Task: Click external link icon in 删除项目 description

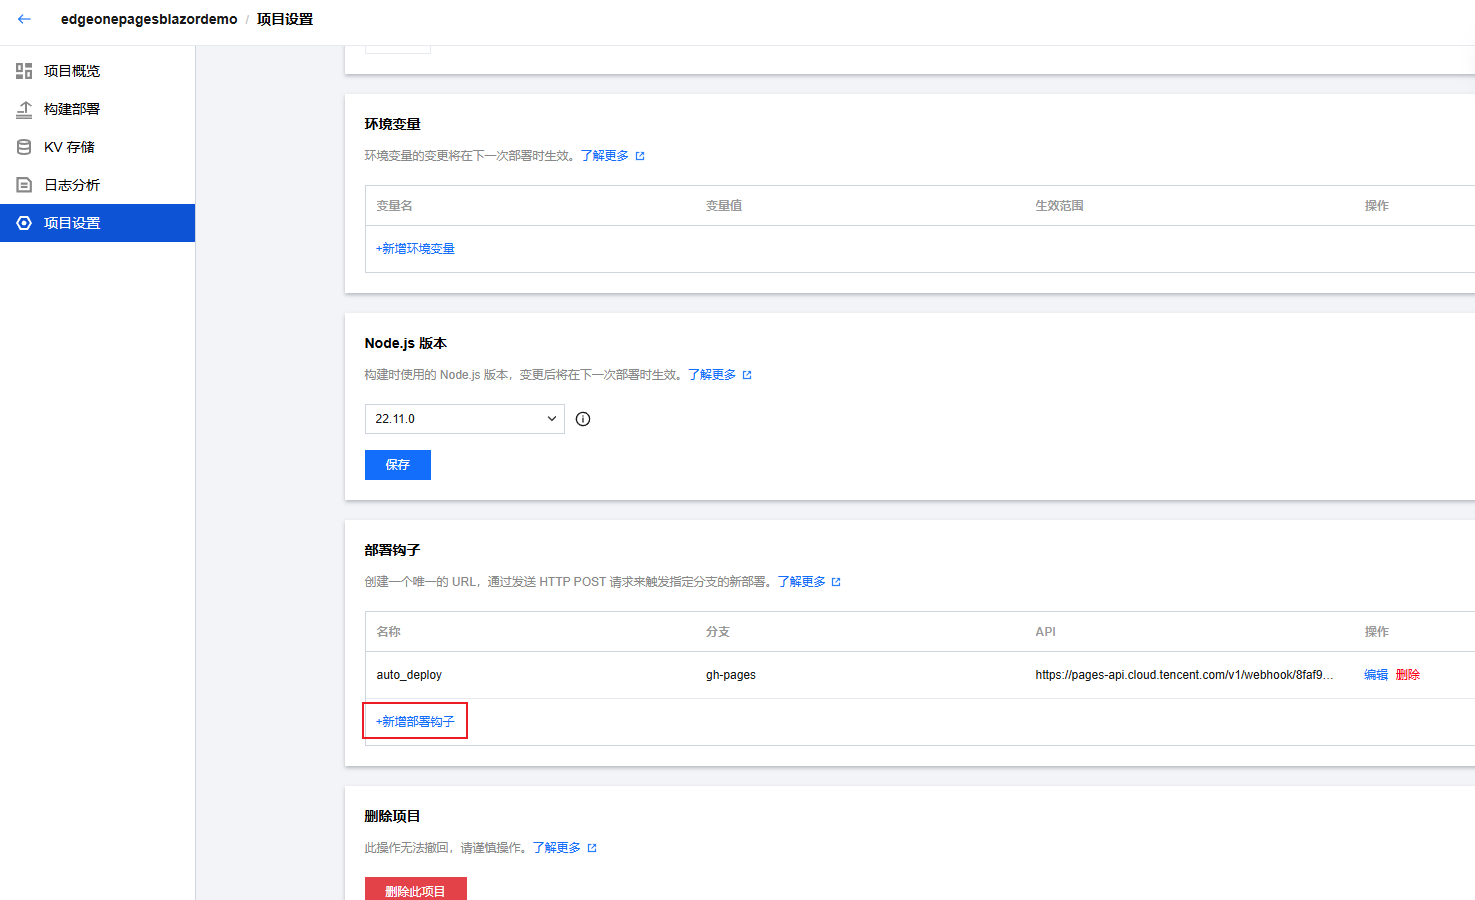Action: coord(592,848)
